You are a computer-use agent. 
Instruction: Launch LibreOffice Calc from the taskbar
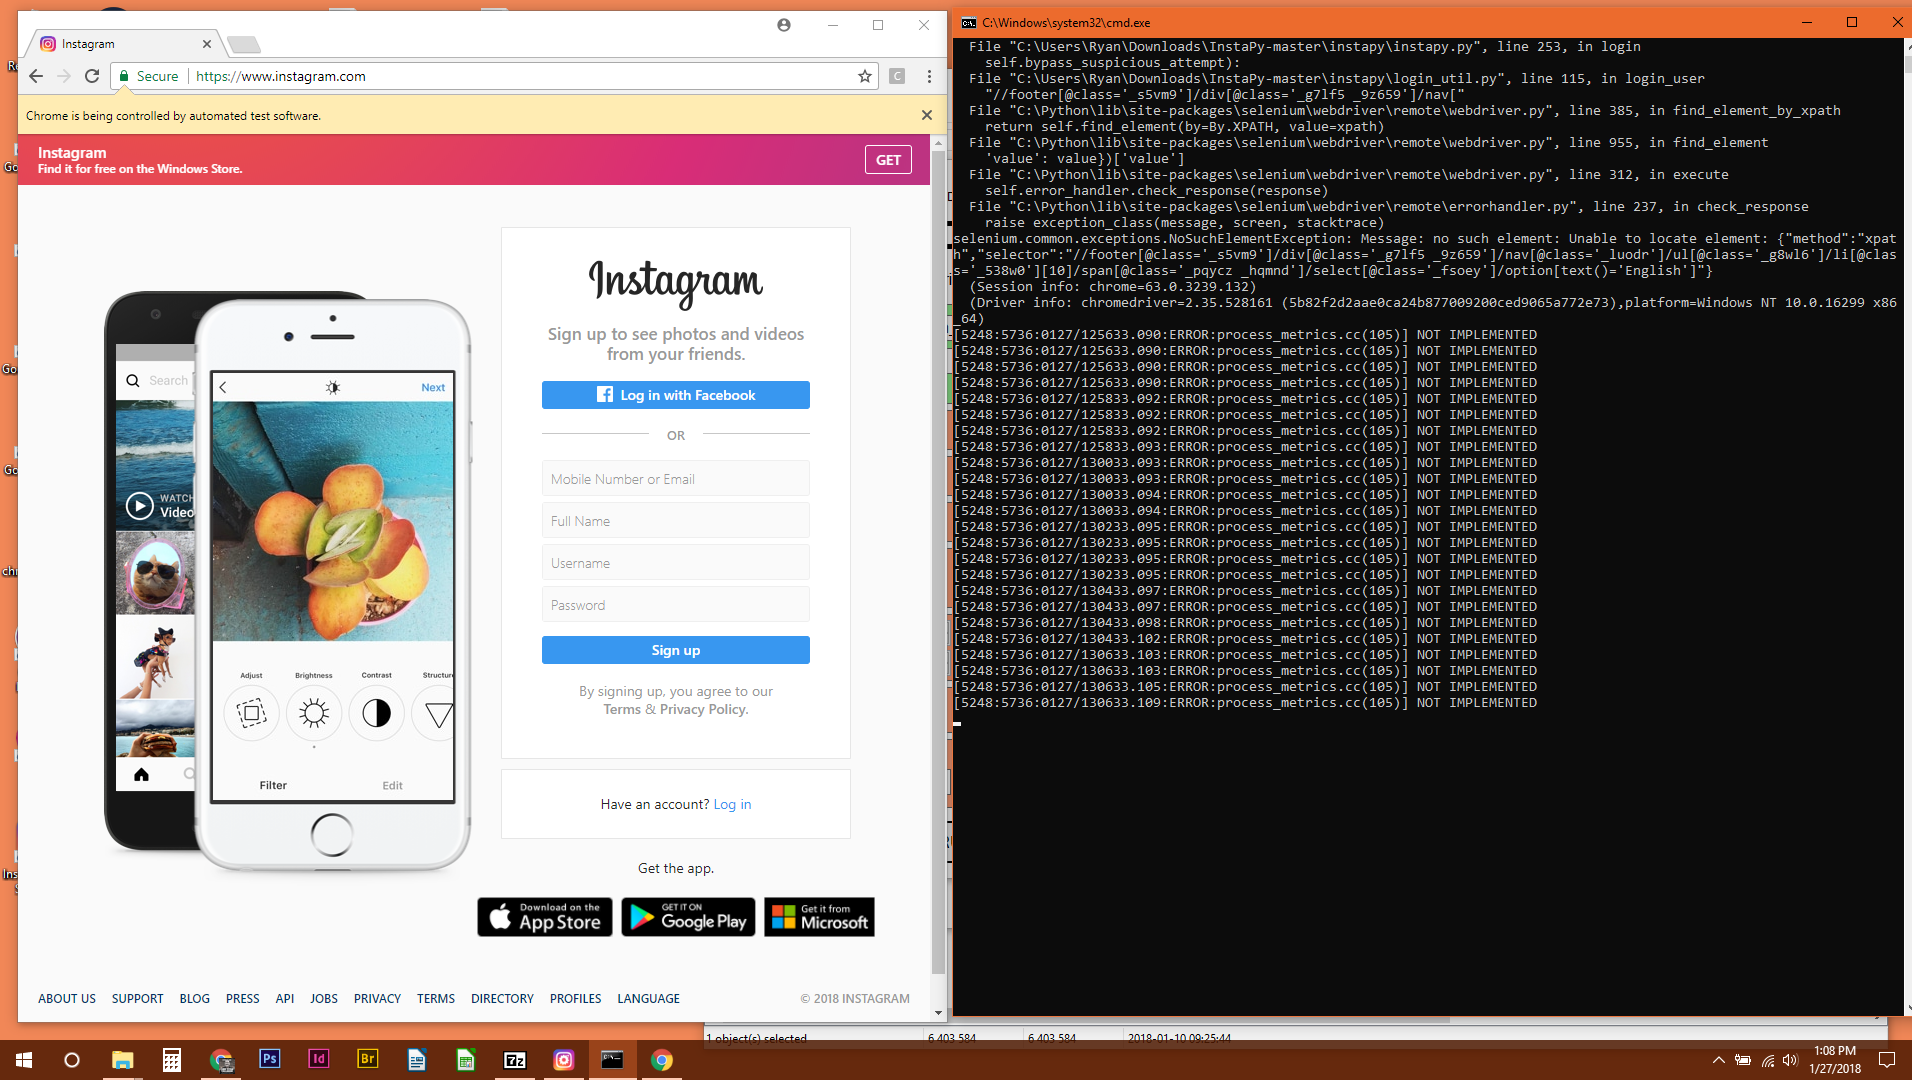(465, 1060)
